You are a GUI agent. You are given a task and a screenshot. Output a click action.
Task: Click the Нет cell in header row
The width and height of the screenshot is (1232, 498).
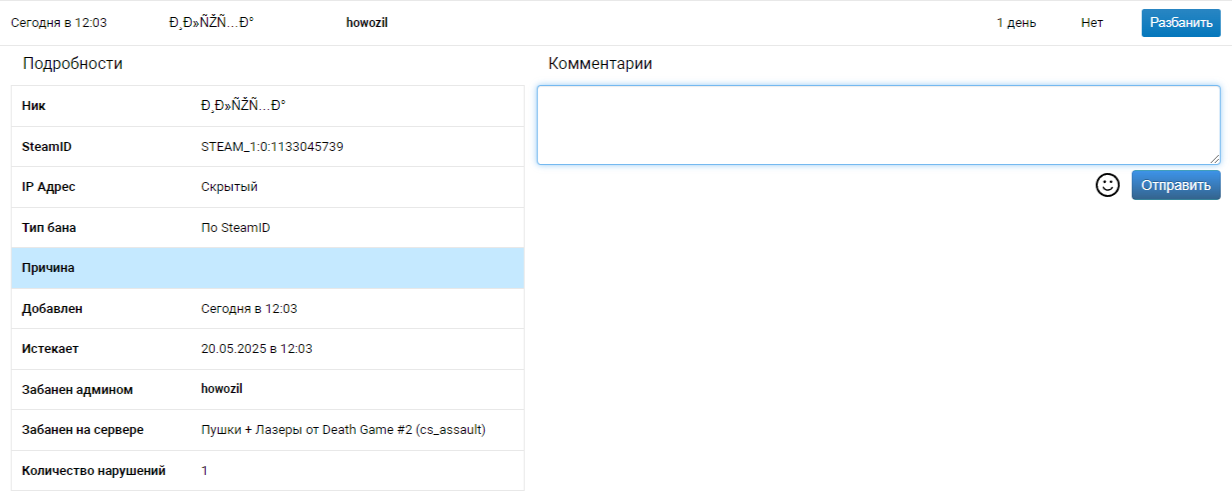tap(1092, 23)
